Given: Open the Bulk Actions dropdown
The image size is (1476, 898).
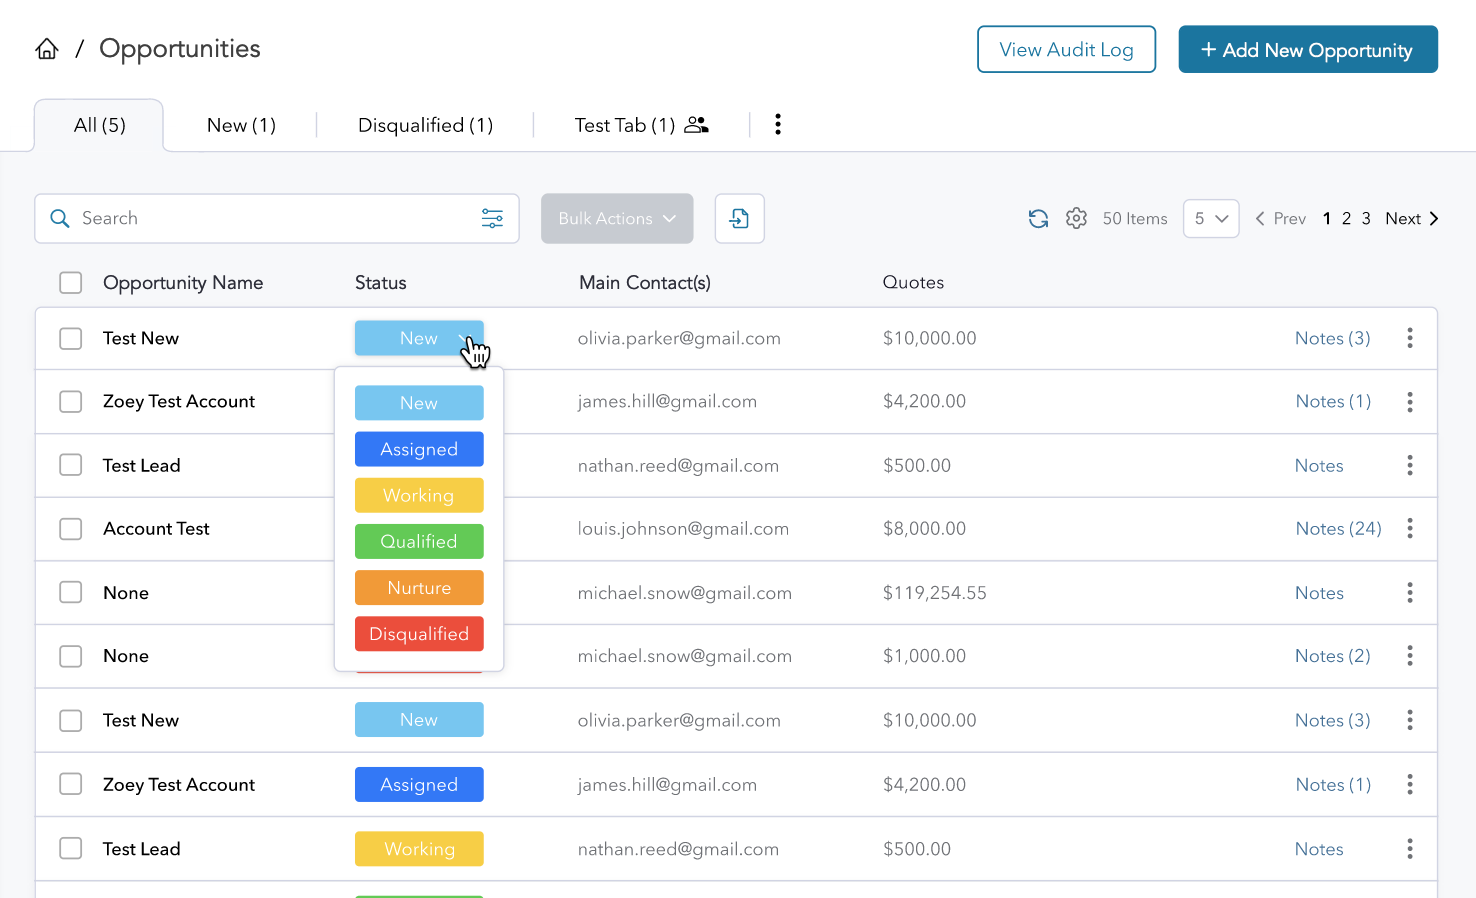Looking at the screenshot, I should (617, 218).
